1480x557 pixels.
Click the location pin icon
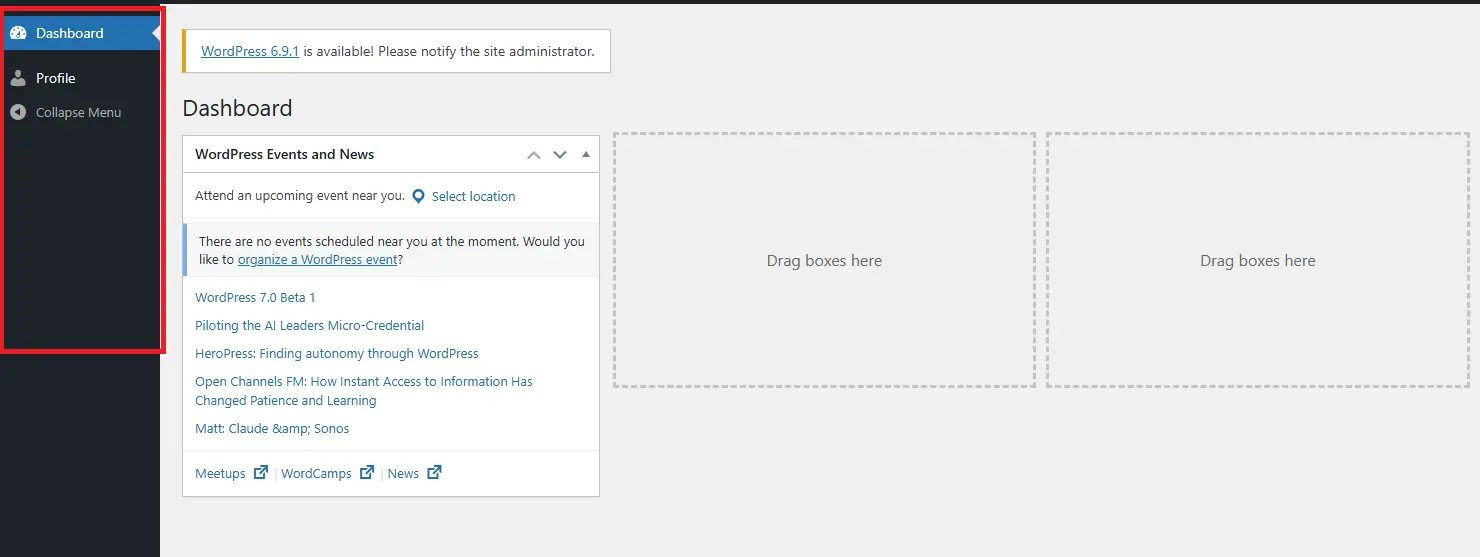click(x=419, y=196)
